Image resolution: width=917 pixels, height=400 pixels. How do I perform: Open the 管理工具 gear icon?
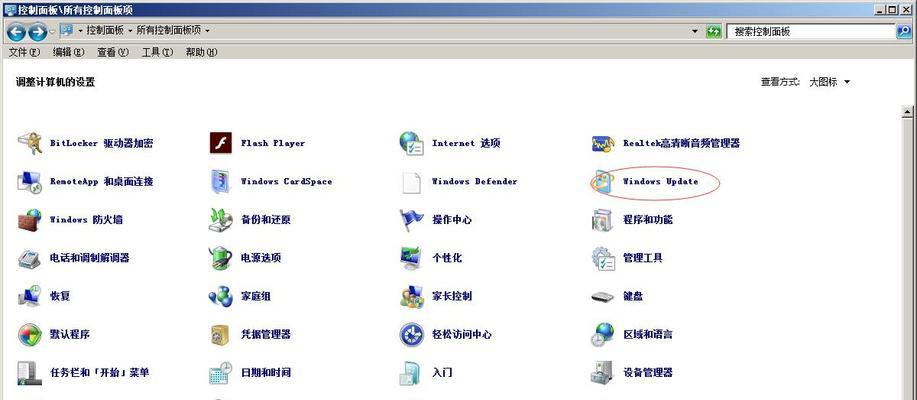(x=603, y=258)
